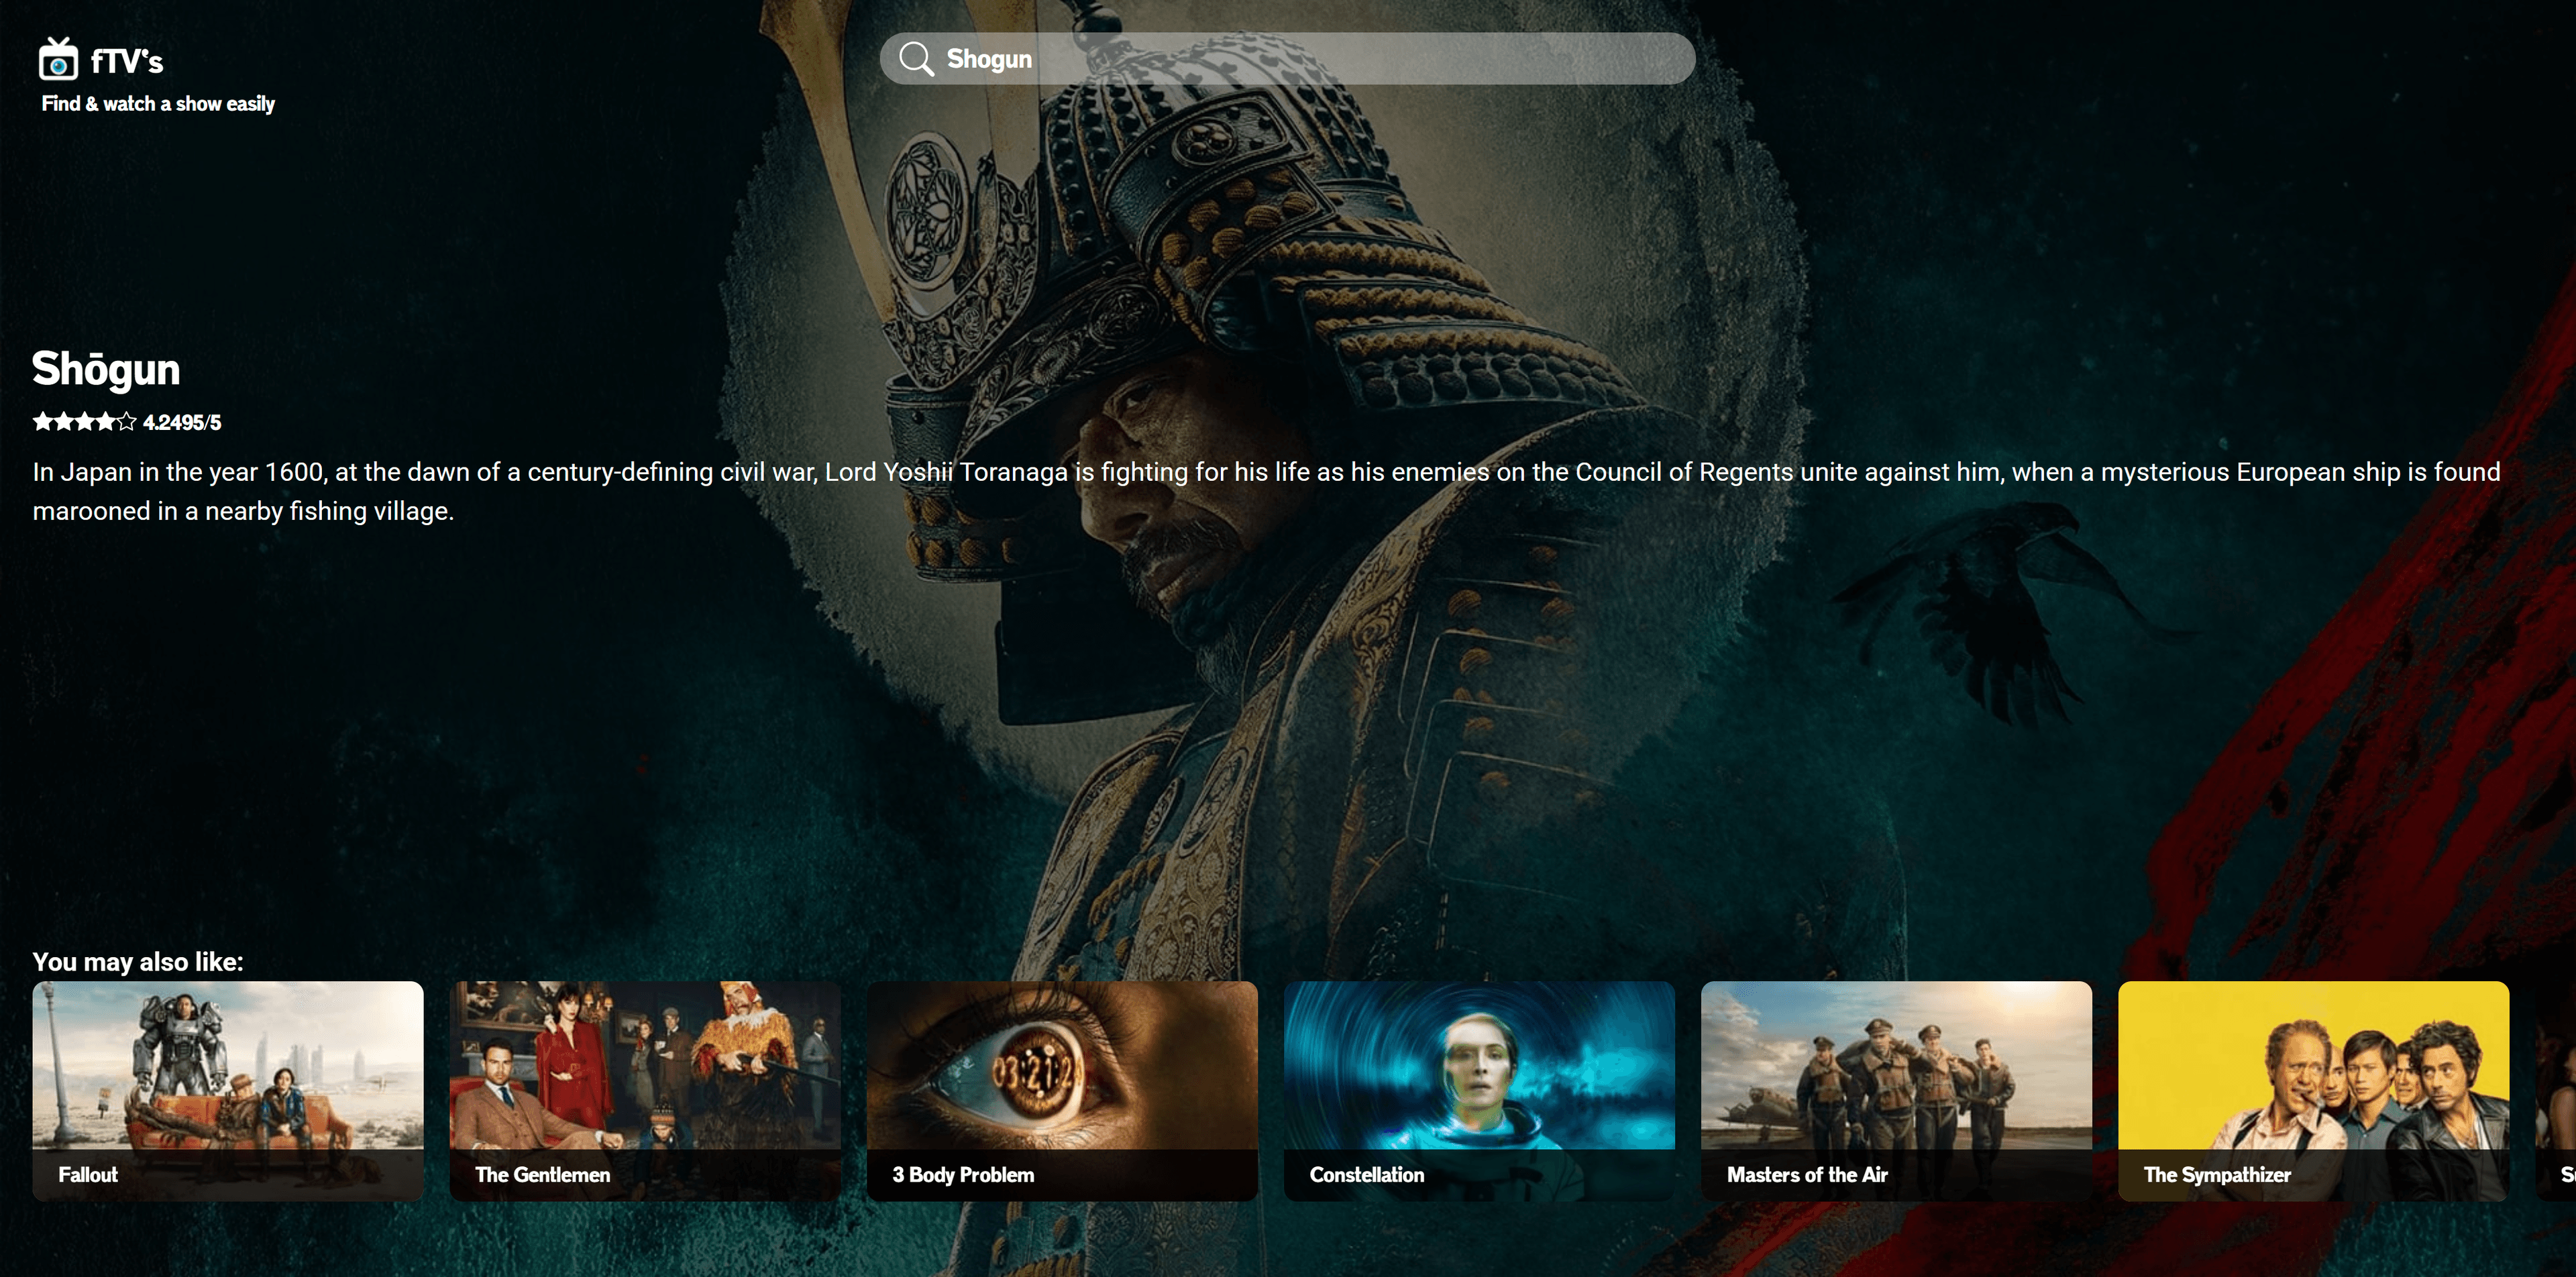Click the star rating icons row
The width and height of the screenshot is (2576, 1277).
84,422
